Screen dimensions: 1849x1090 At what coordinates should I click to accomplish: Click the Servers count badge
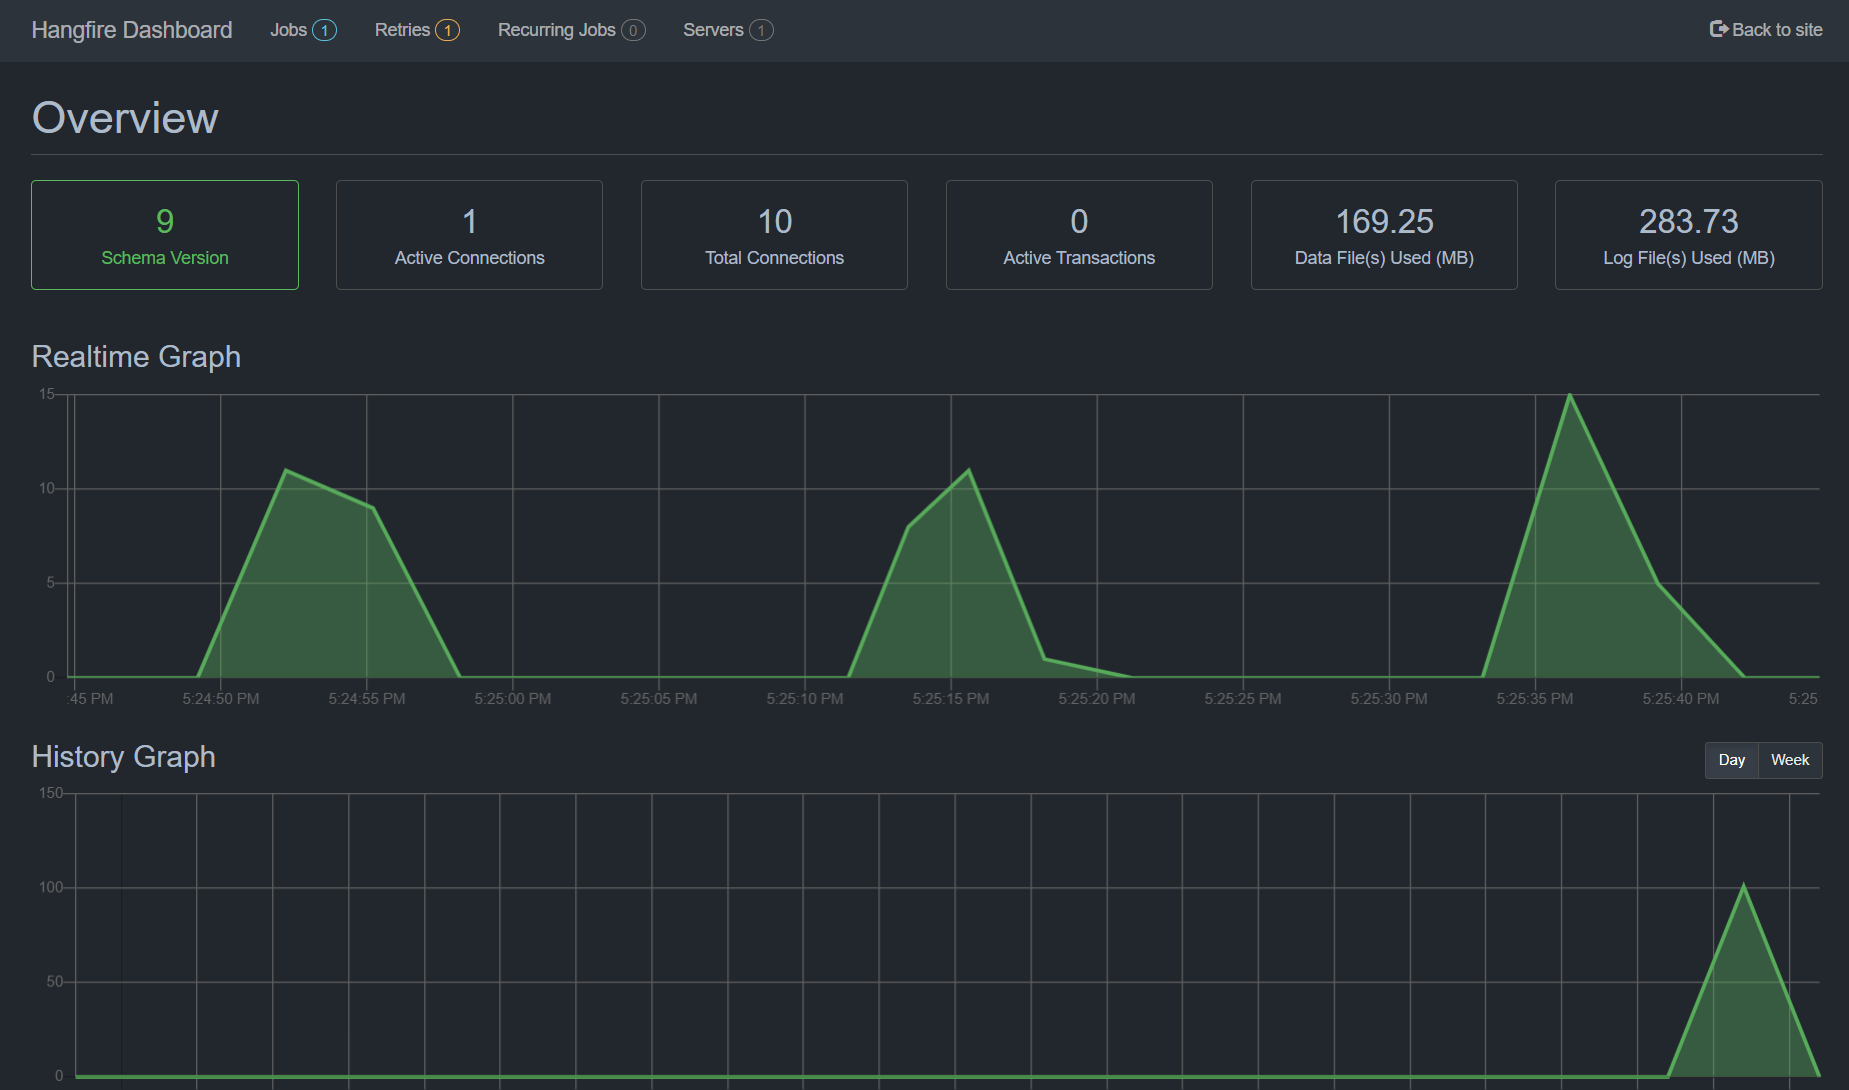761,30
